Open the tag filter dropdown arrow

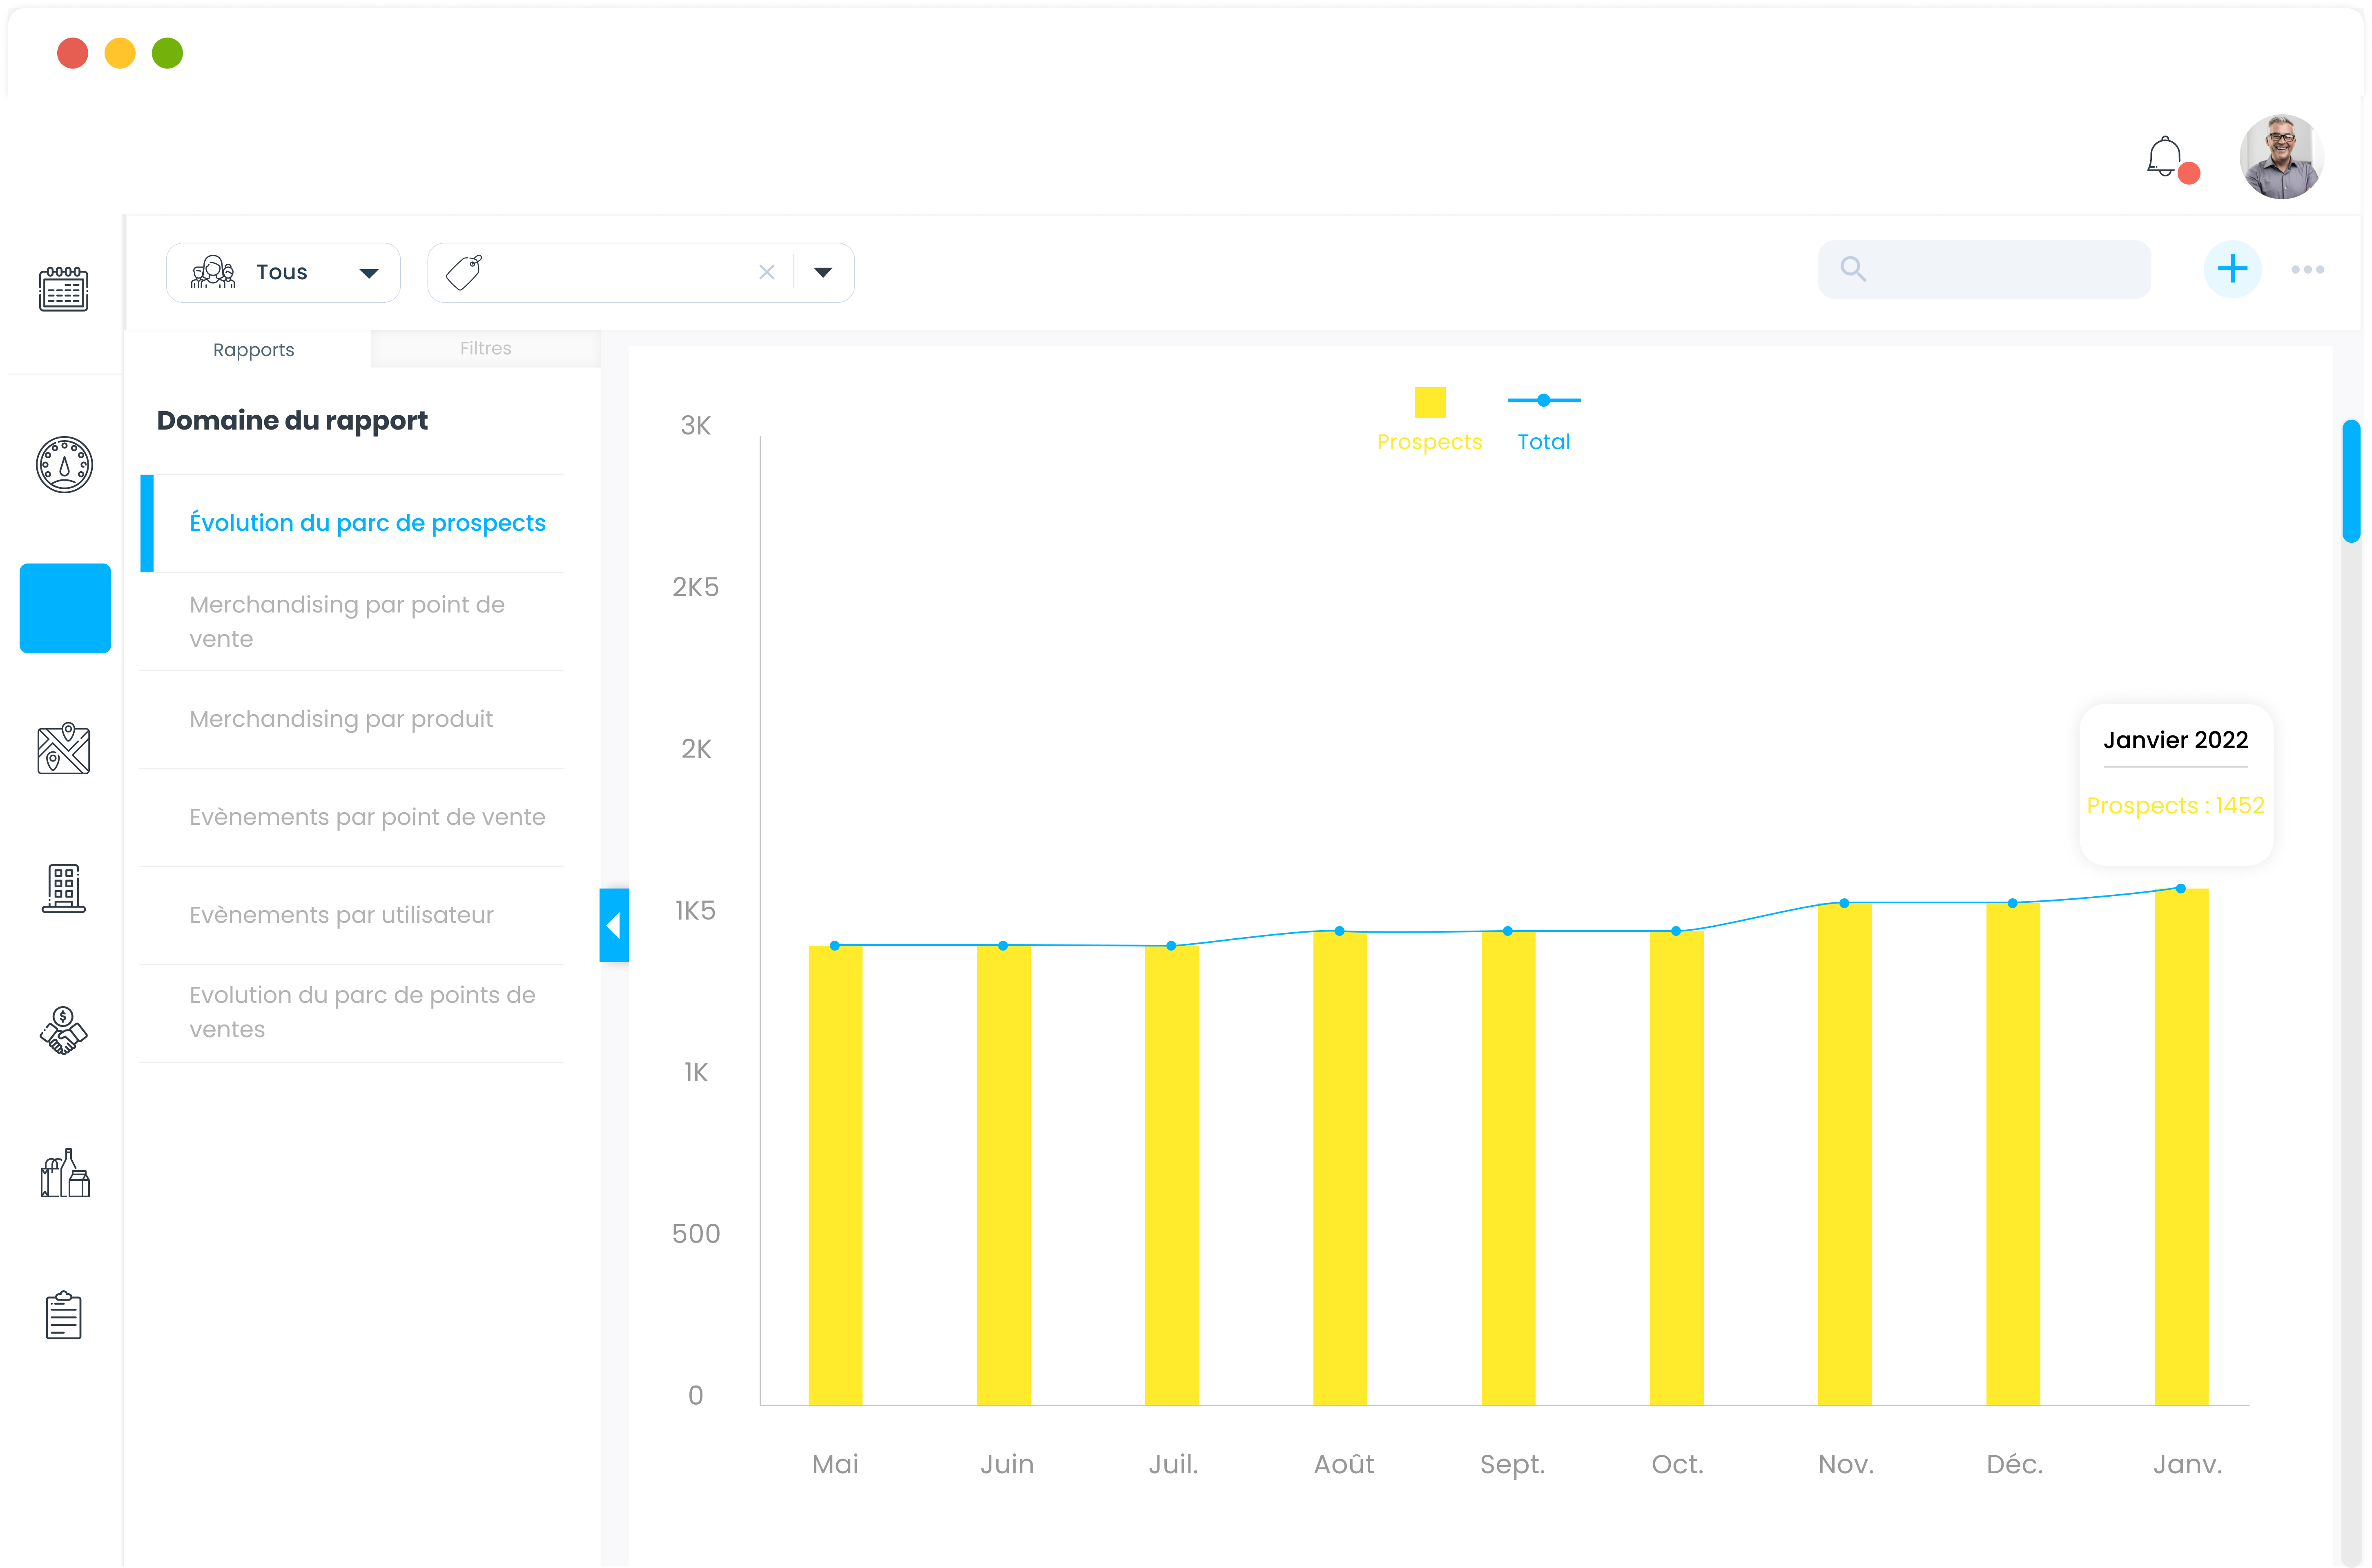[823, 272]
